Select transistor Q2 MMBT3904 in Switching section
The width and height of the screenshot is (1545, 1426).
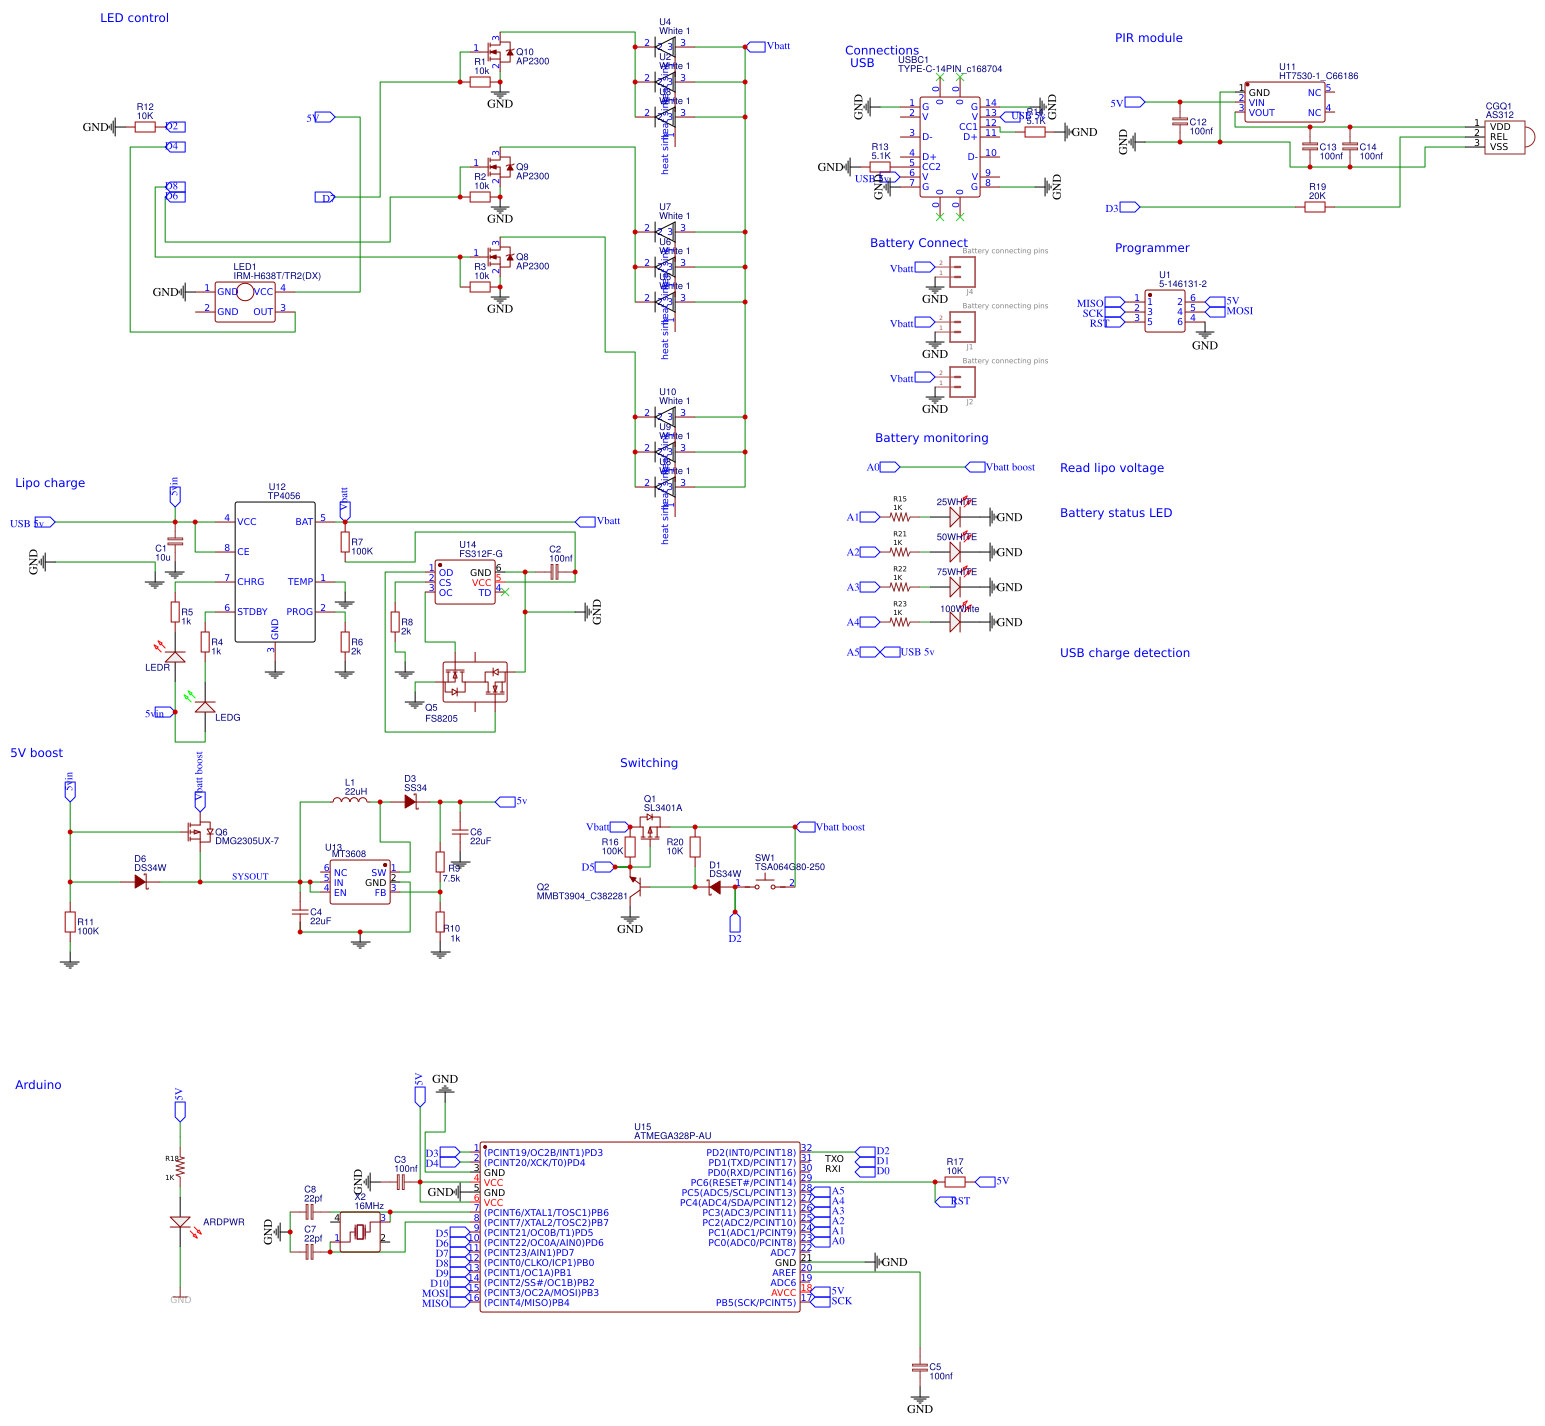coord(638,885)
